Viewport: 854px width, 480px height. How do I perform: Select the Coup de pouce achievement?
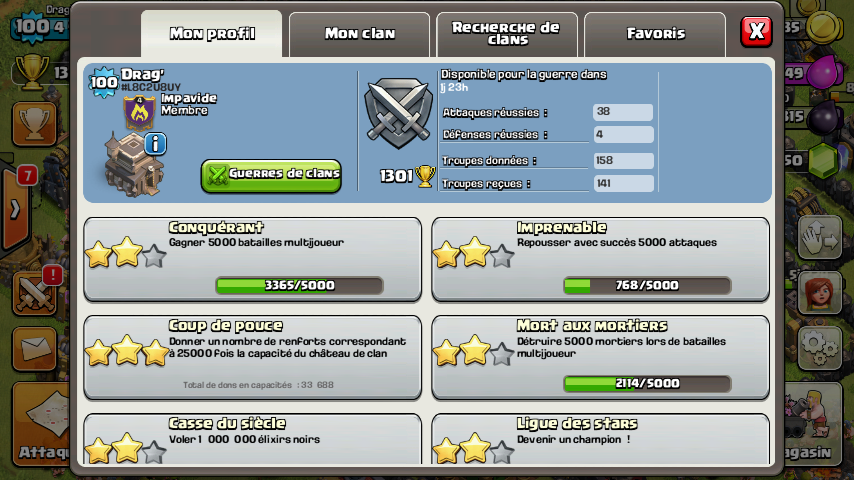point(253,357)
